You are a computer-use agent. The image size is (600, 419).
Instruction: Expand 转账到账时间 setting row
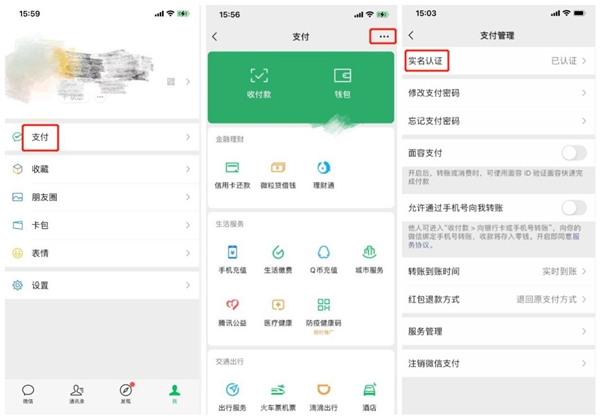(497, 271)
